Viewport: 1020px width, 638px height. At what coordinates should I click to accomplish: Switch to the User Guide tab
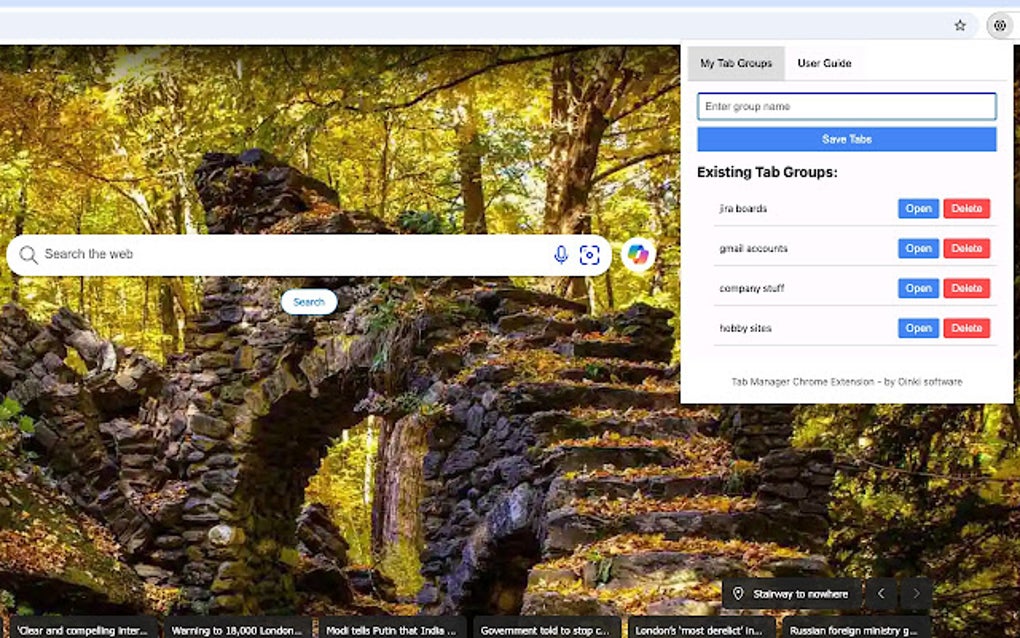coord(823,63)
